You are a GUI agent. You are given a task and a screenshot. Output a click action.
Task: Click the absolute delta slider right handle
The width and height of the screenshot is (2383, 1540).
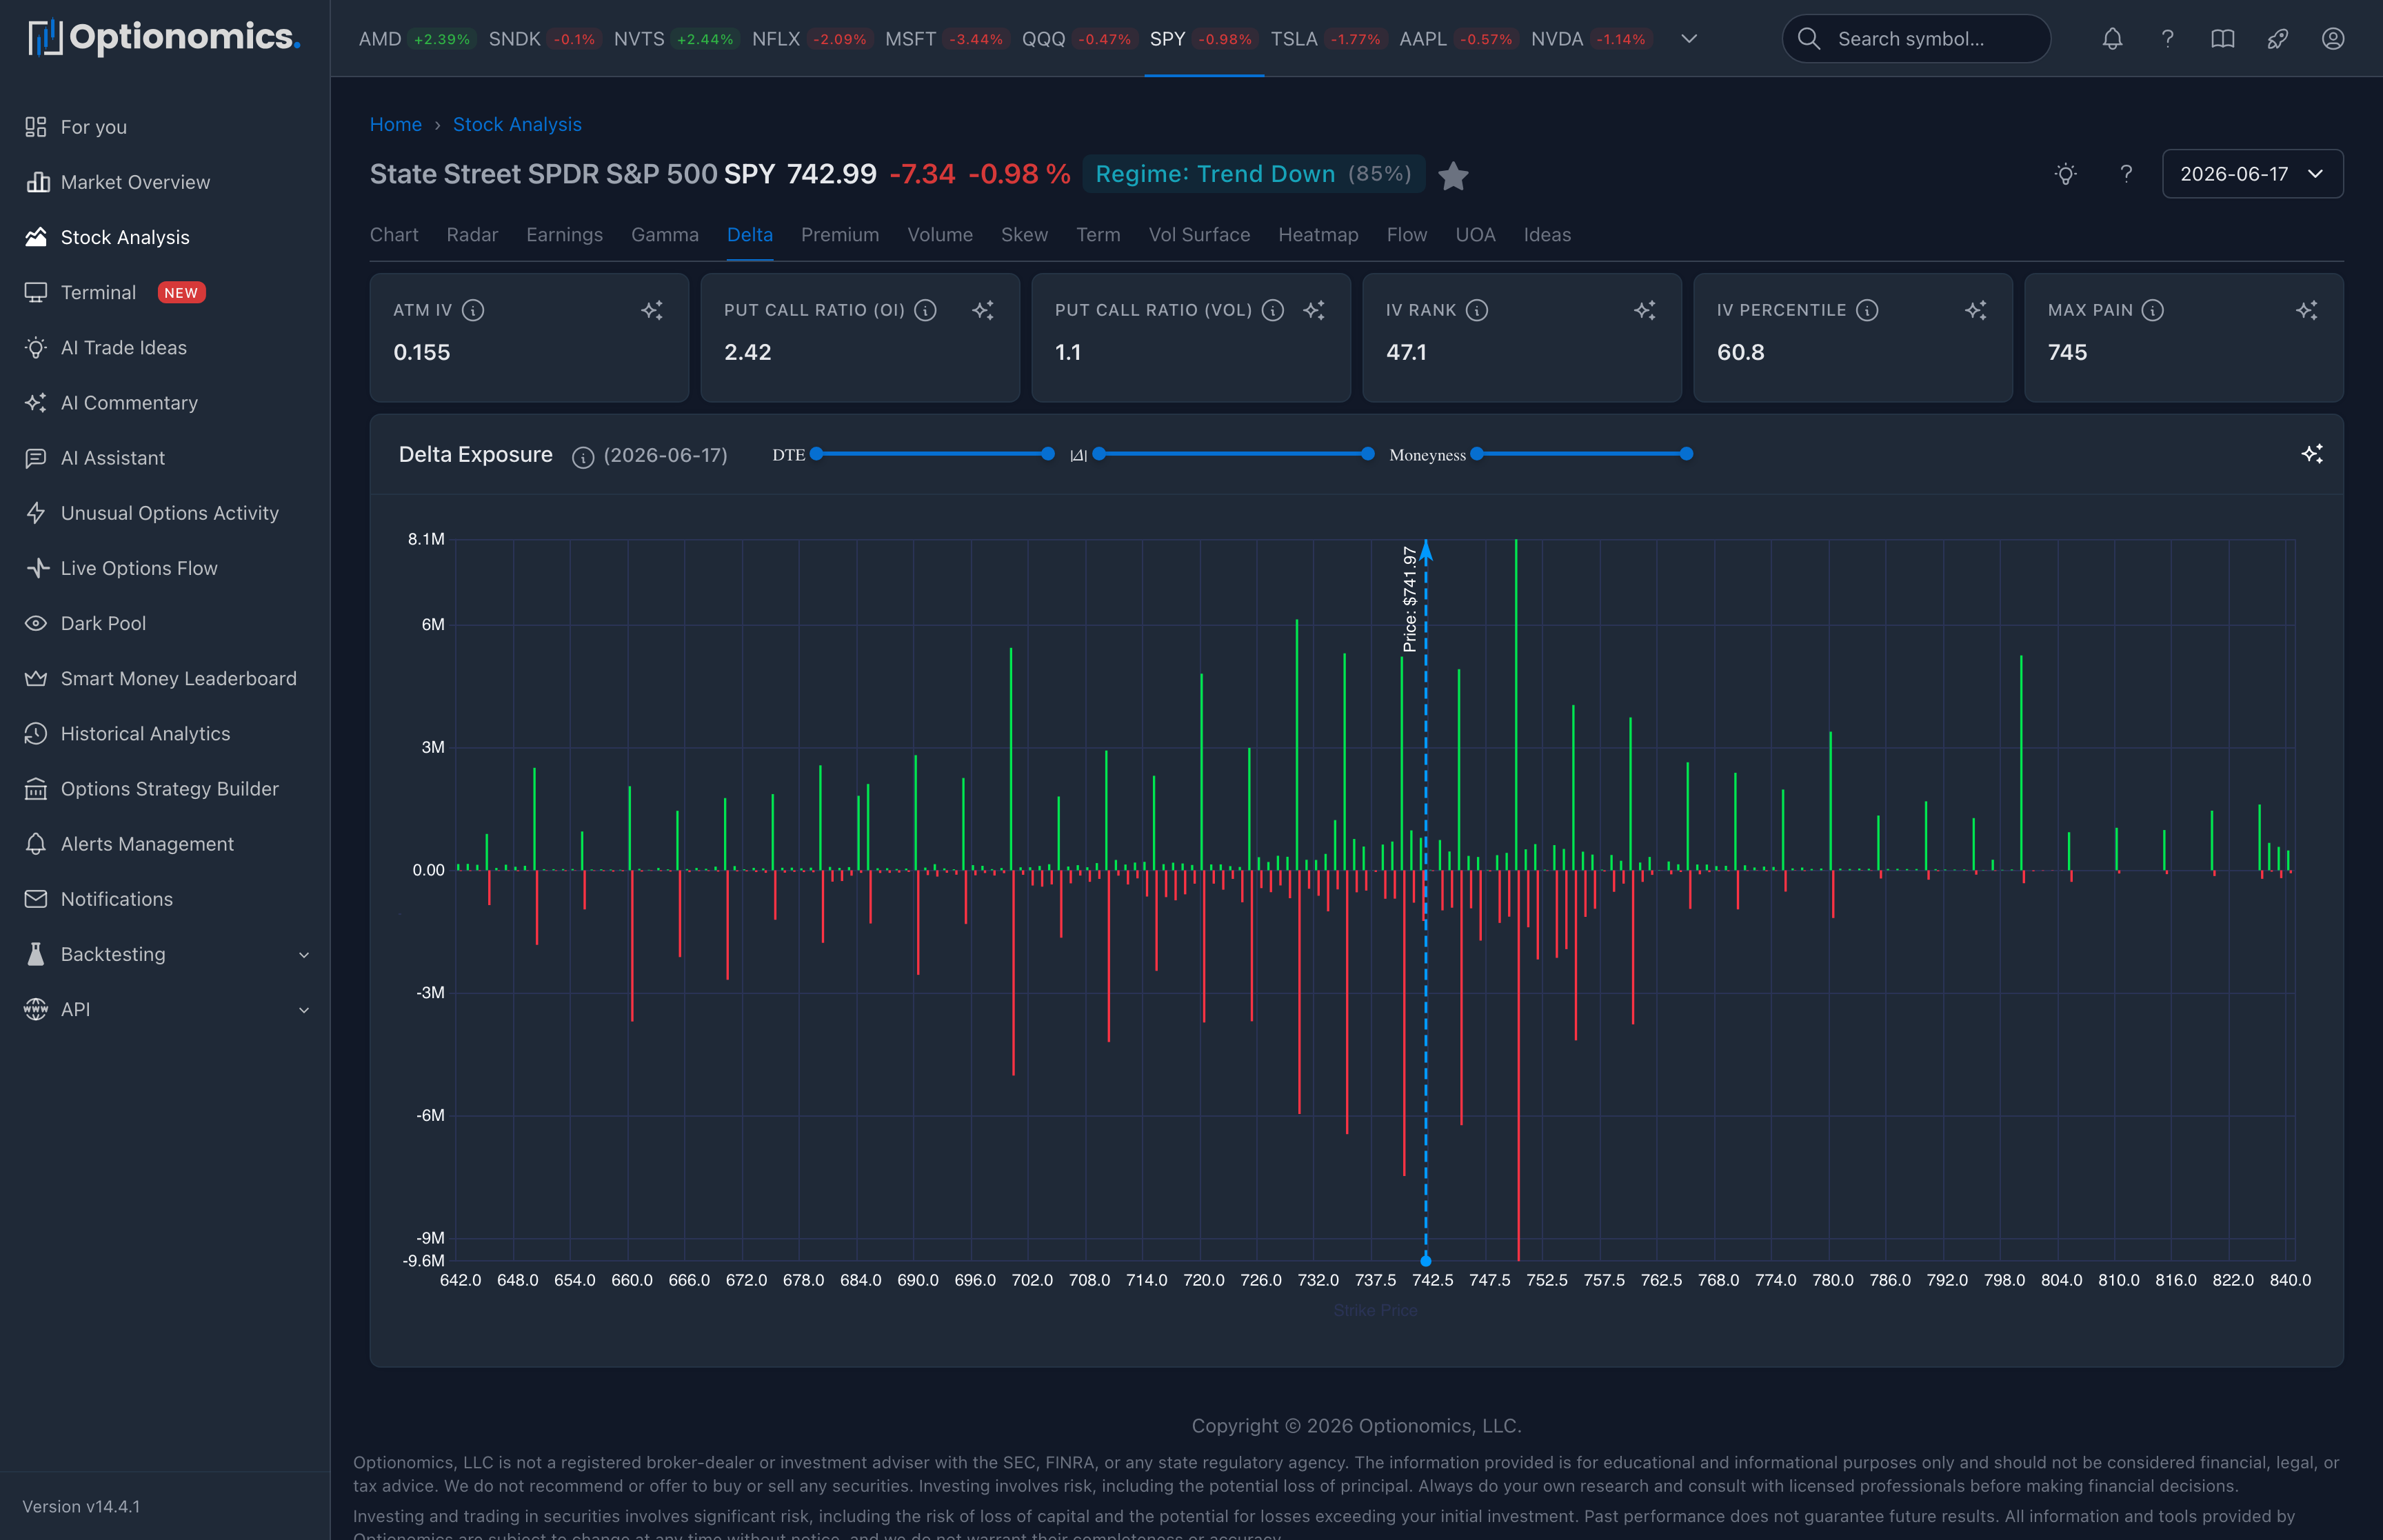pyautogui.click(x=1368, y=454)
